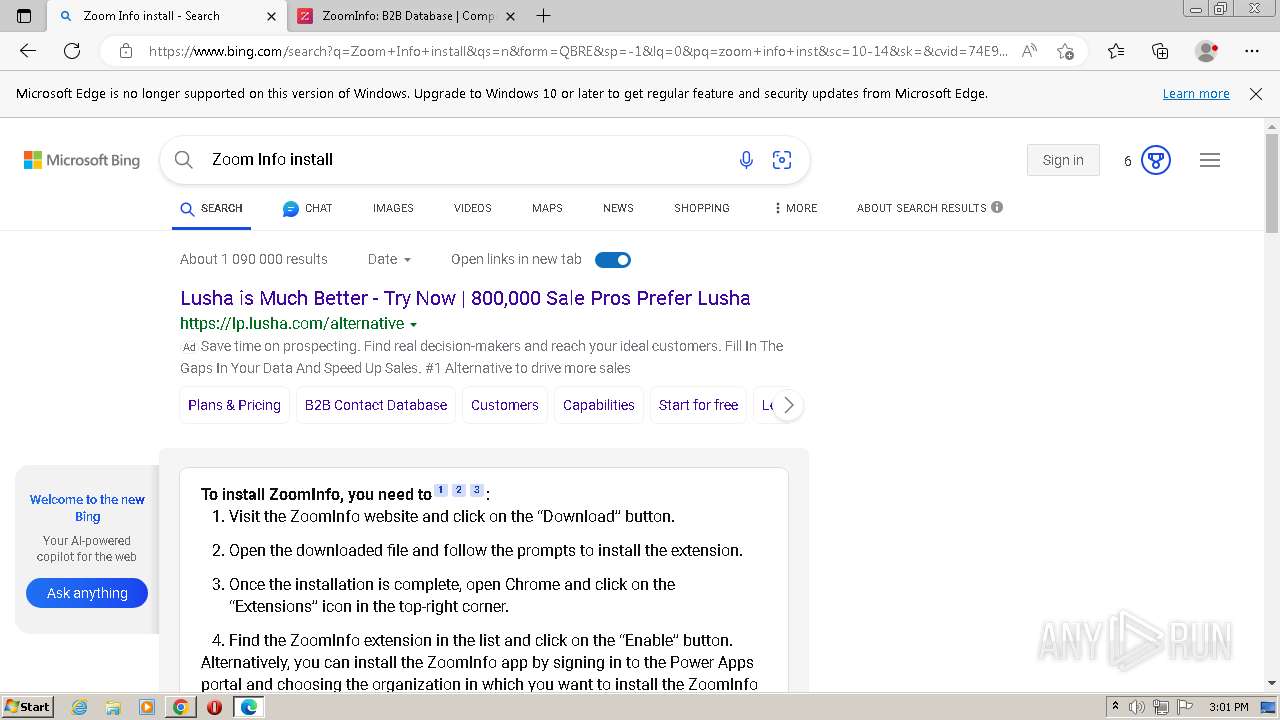This screenshot has height=720, width=1280.
Task: Select the NEWS tab
Action: 618,208
